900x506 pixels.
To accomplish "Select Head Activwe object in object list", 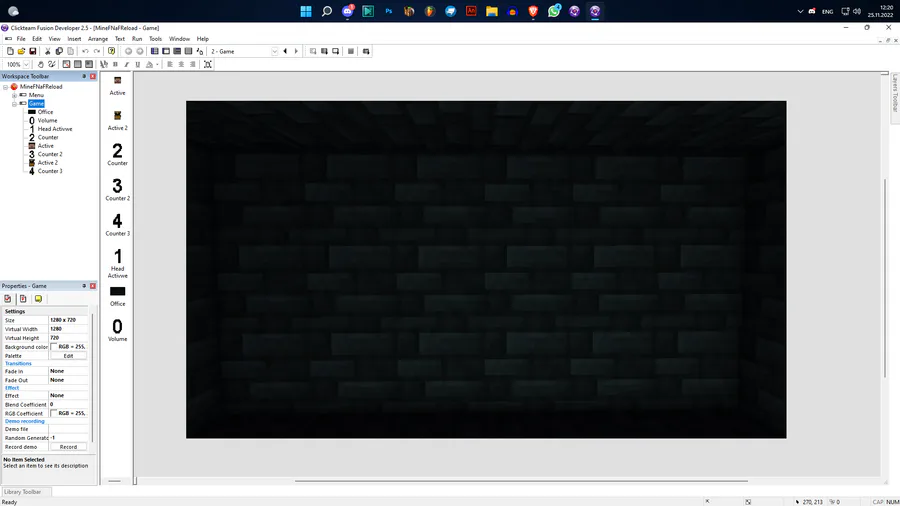I will coord(117,263).
